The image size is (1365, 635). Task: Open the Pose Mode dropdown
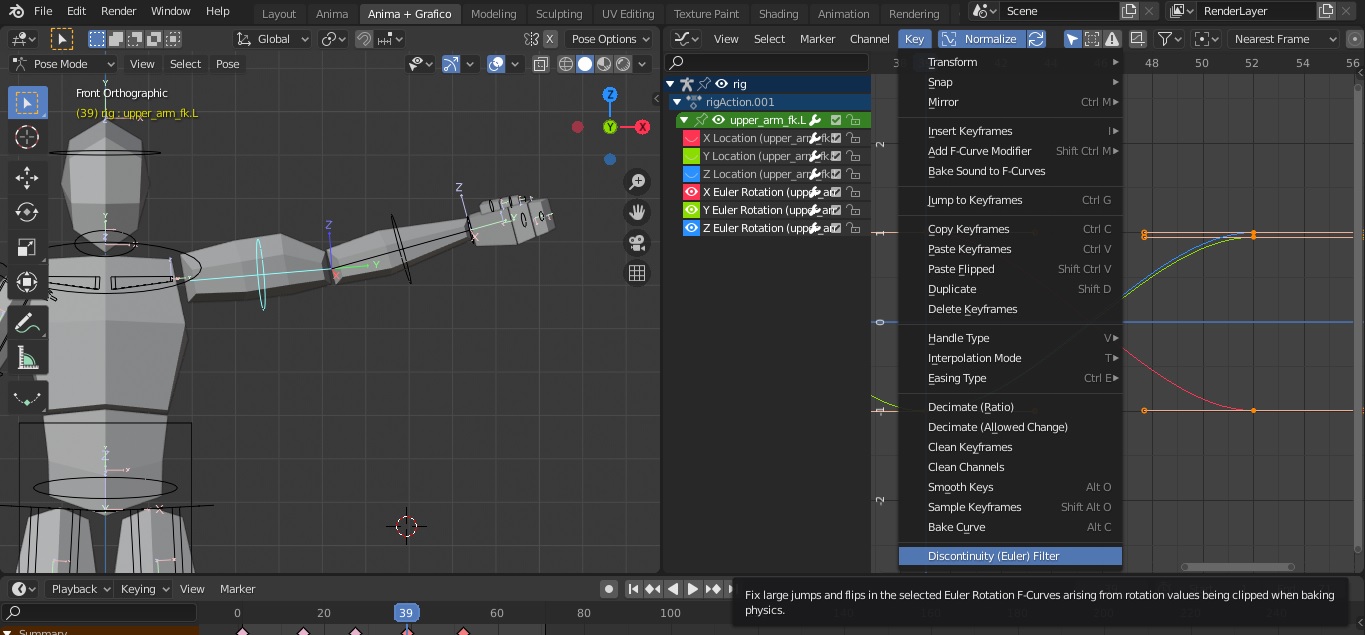(63, 64)
